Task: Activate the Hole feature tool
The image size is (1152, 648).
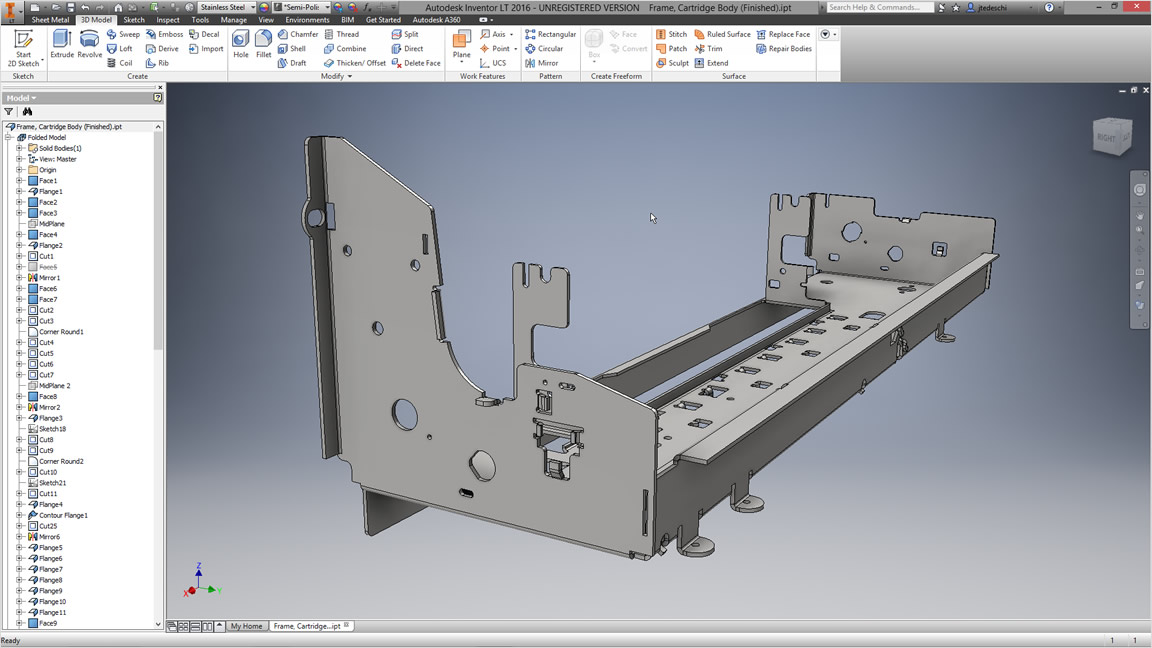Action: click(x=240, y=42)
